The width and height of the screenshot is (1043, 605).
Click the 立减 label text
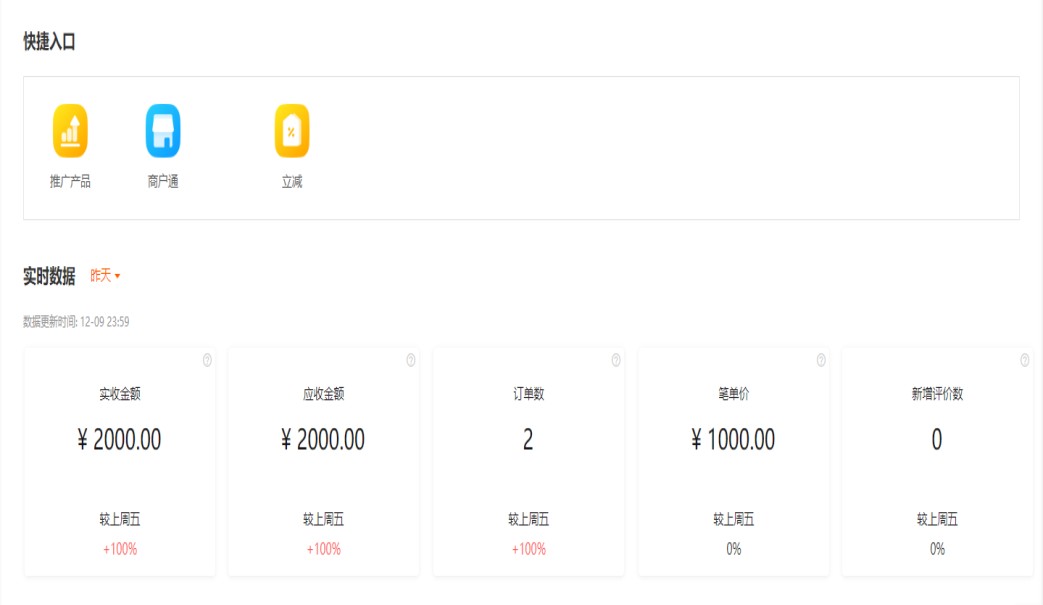(292, 182)
